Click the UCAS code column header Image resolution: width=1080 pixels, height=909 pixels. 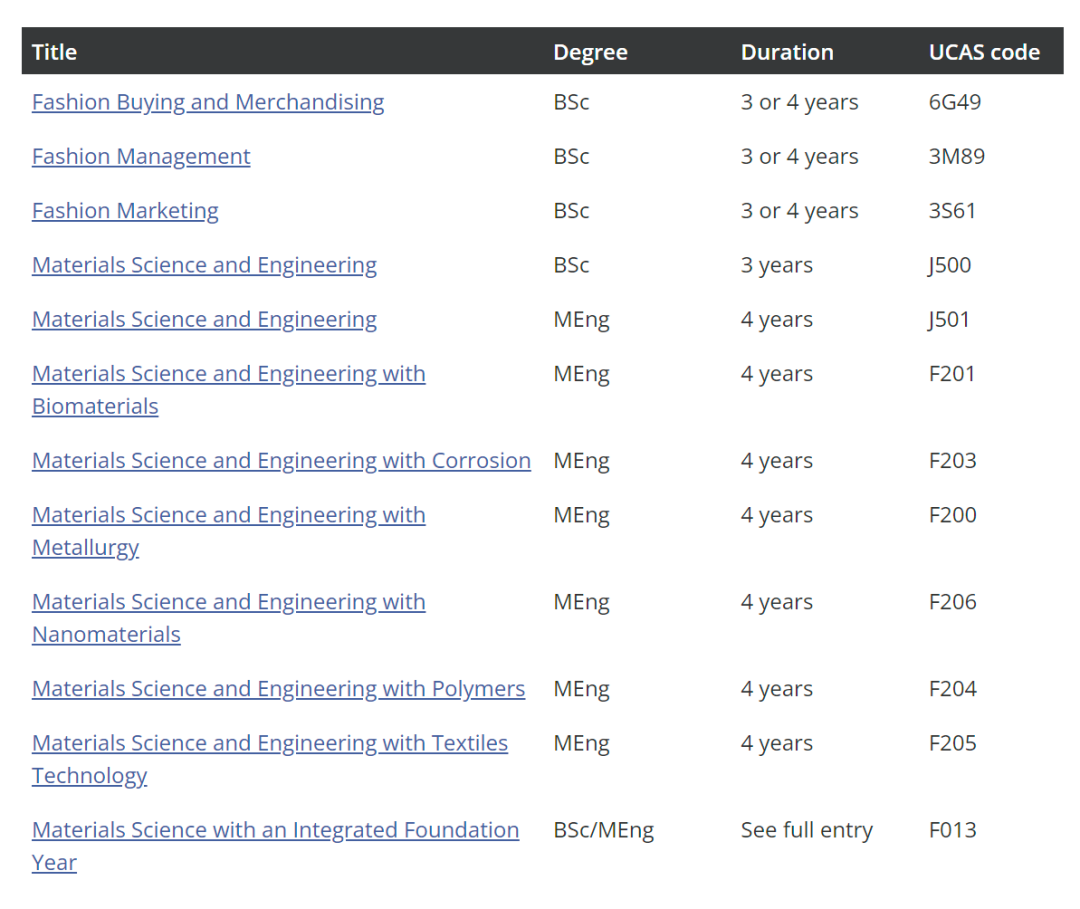tap(984, 52)
